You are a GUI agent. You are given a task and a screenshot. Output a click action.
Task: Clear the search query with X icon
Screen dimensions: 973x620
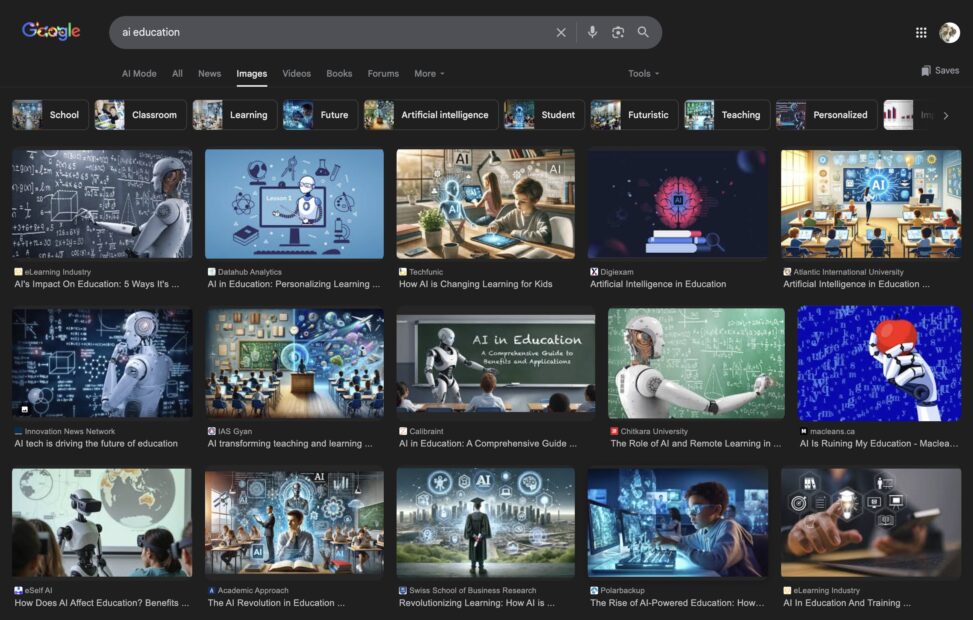click(561, 32)
